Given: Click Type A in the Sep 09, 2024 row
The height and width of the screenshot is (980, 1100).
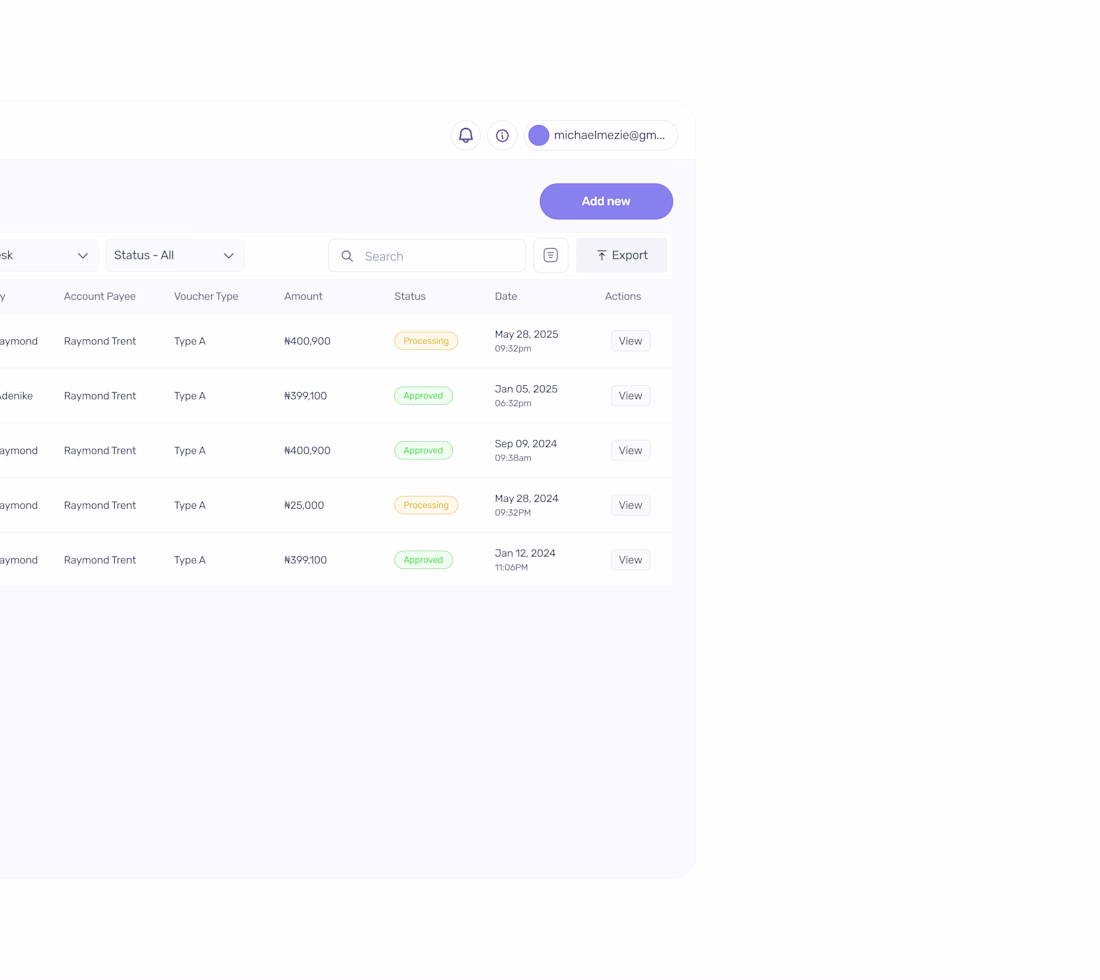Looking at the screenshot, I should [190, 450].
